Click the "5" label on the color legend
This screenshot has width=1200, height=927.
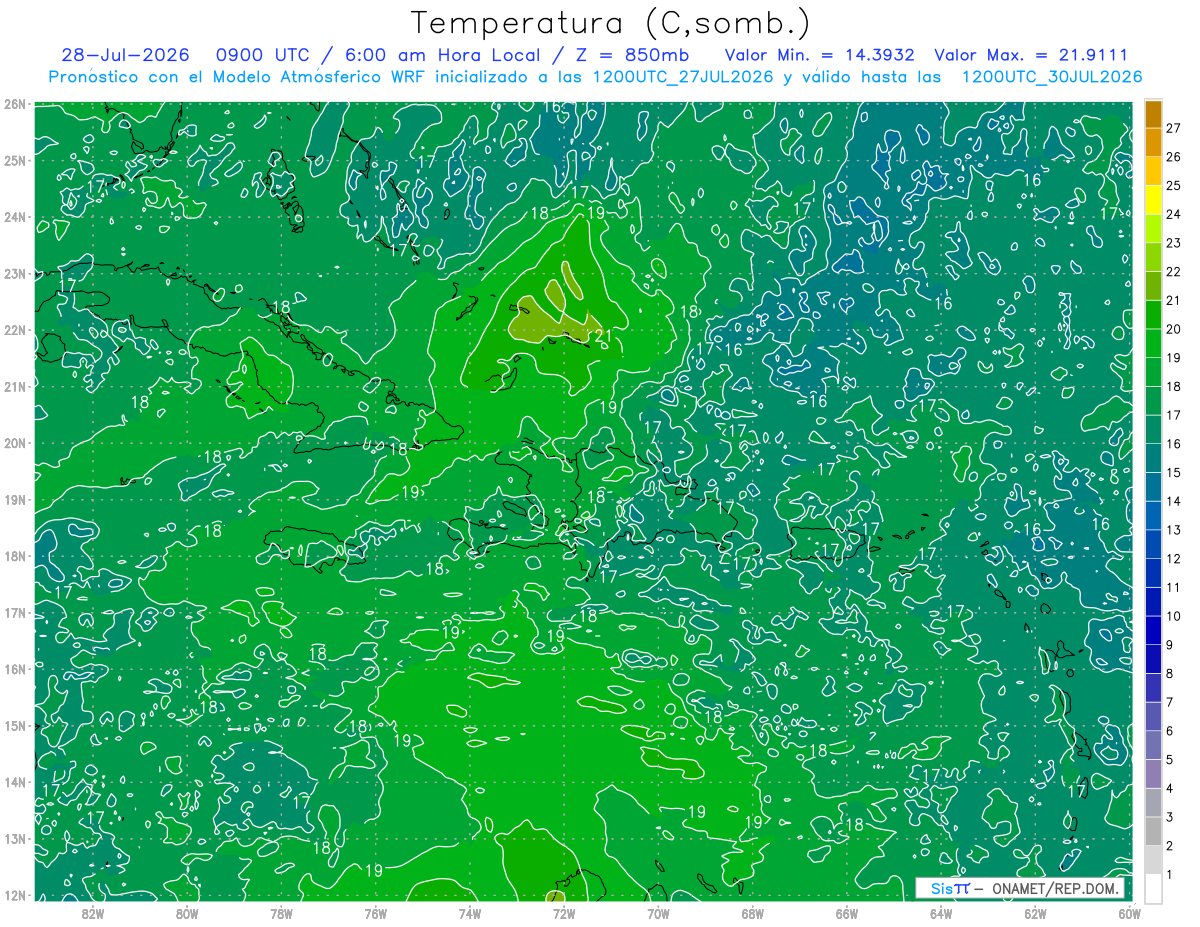pyautogui.click(x=1171, y=760)
